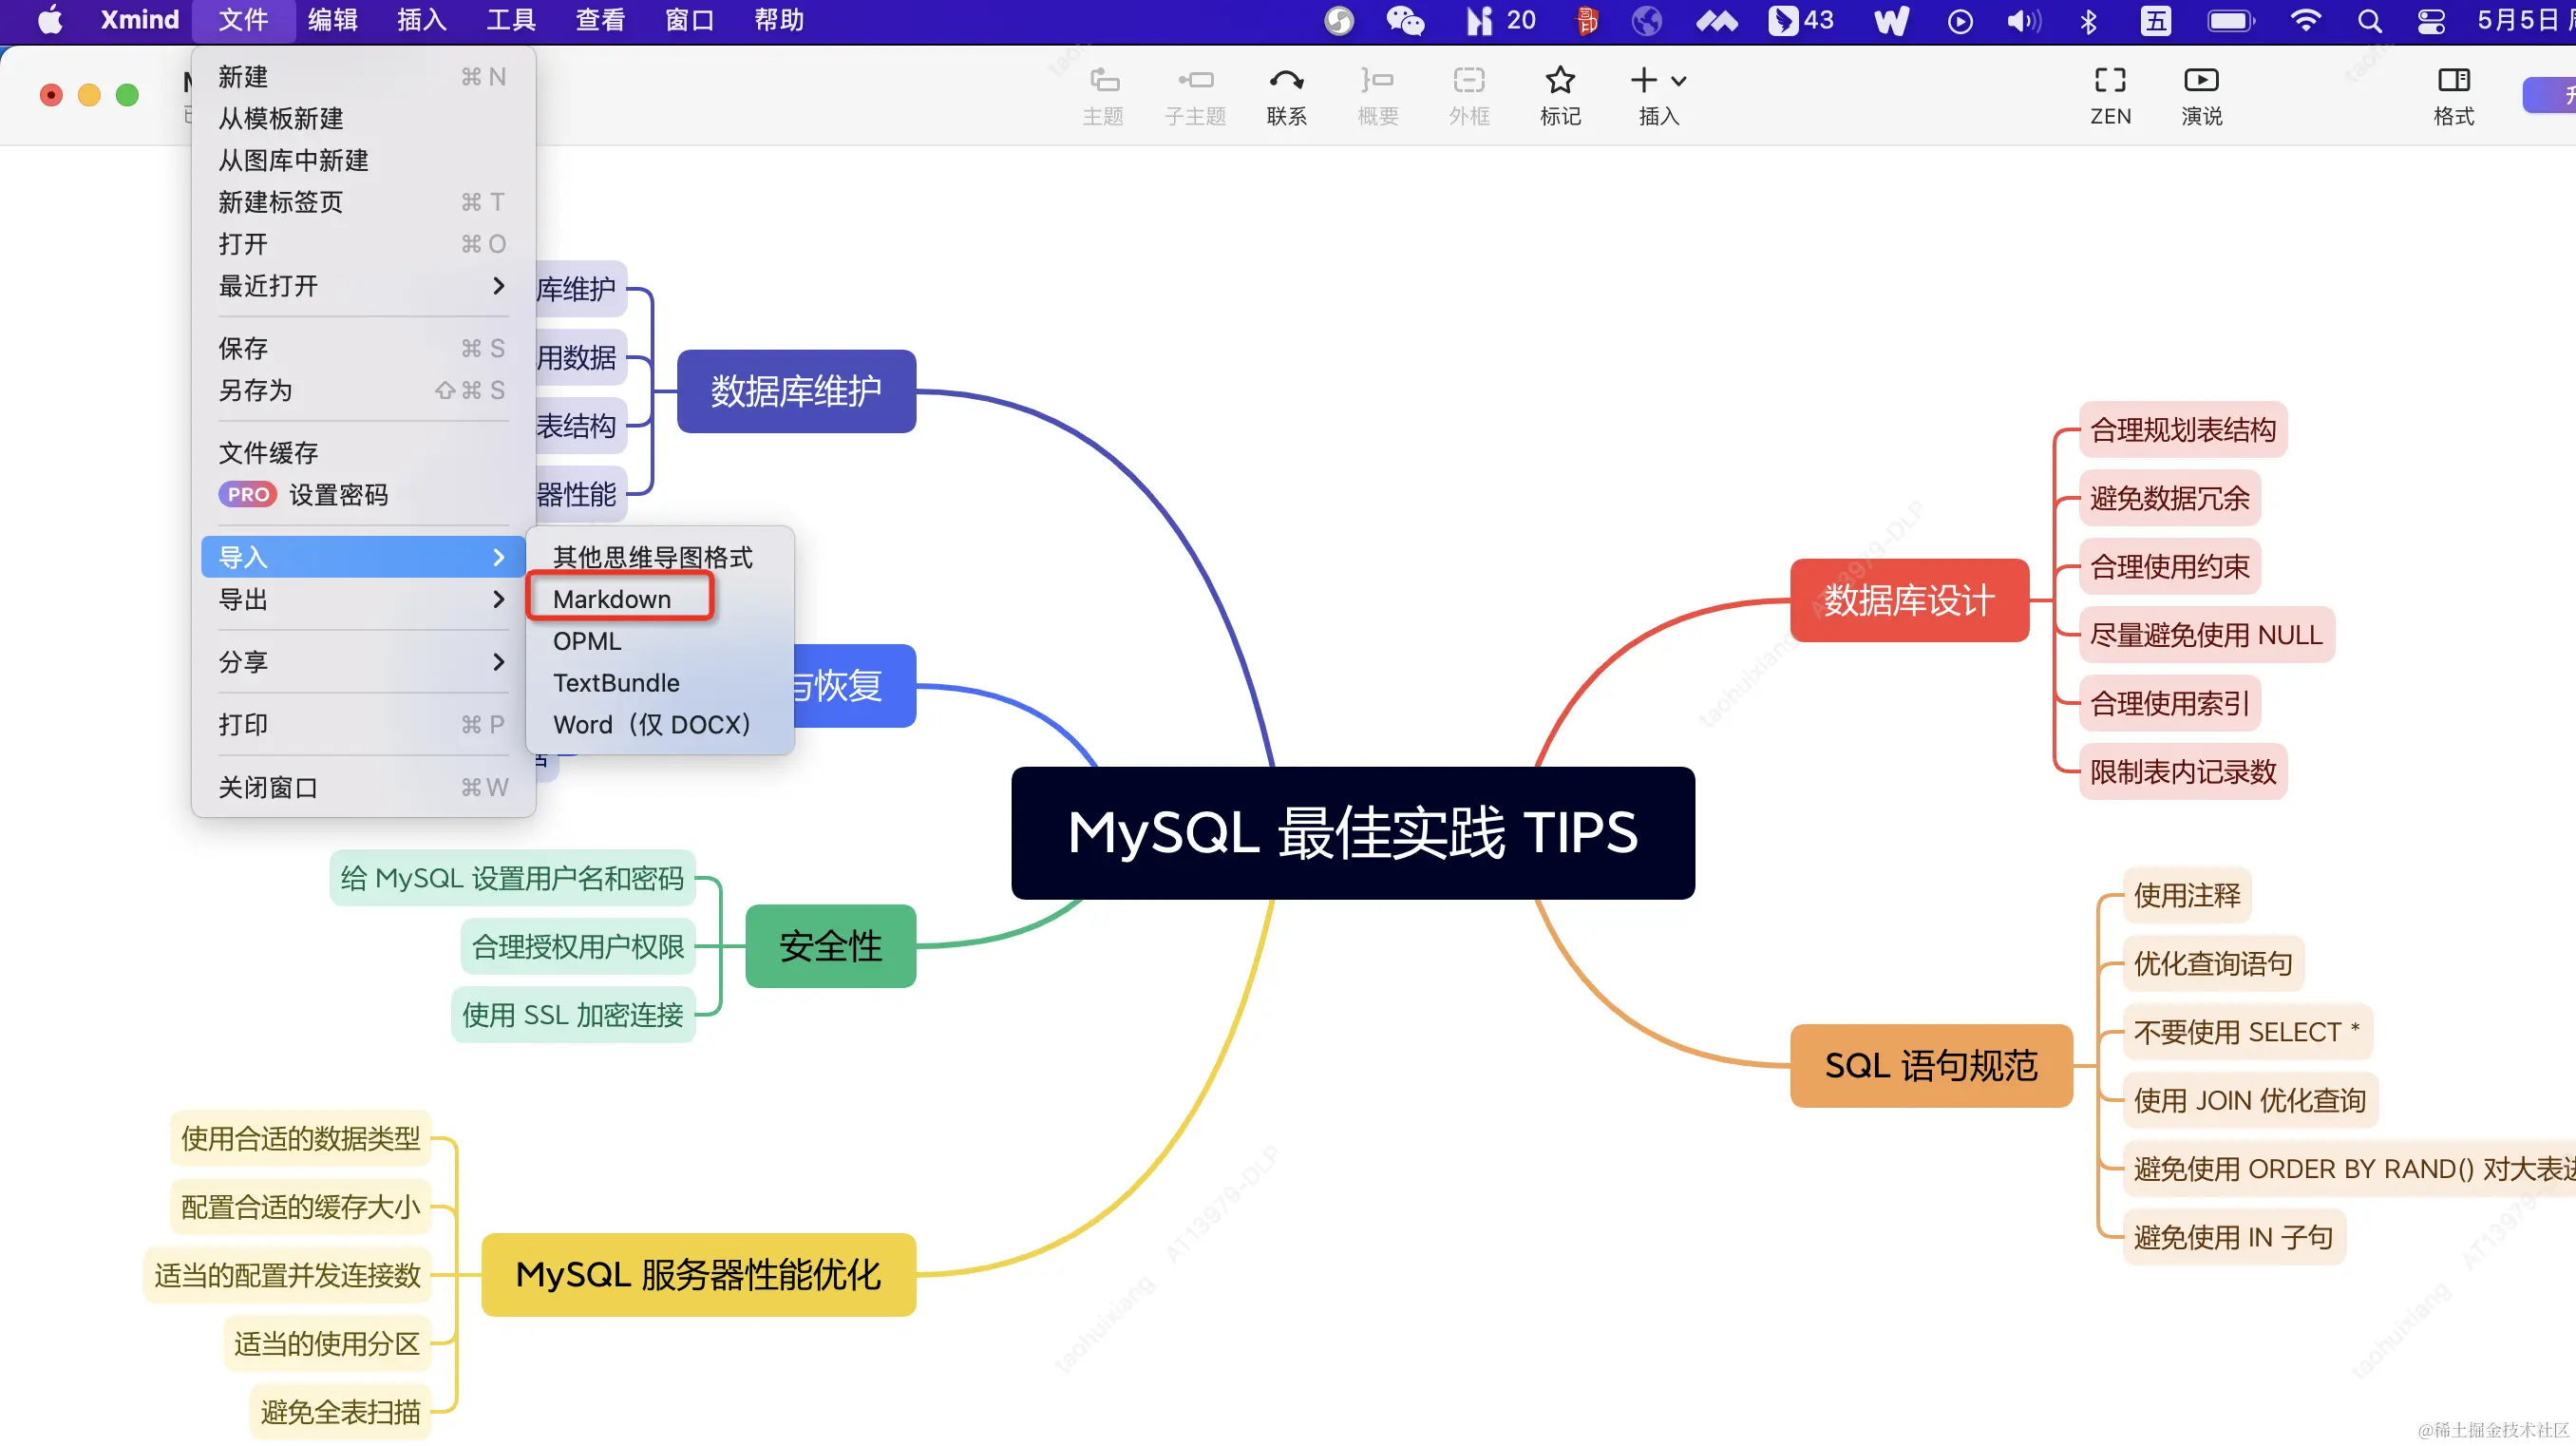Select the 数据库维护 purple topic

pos(796,391)
